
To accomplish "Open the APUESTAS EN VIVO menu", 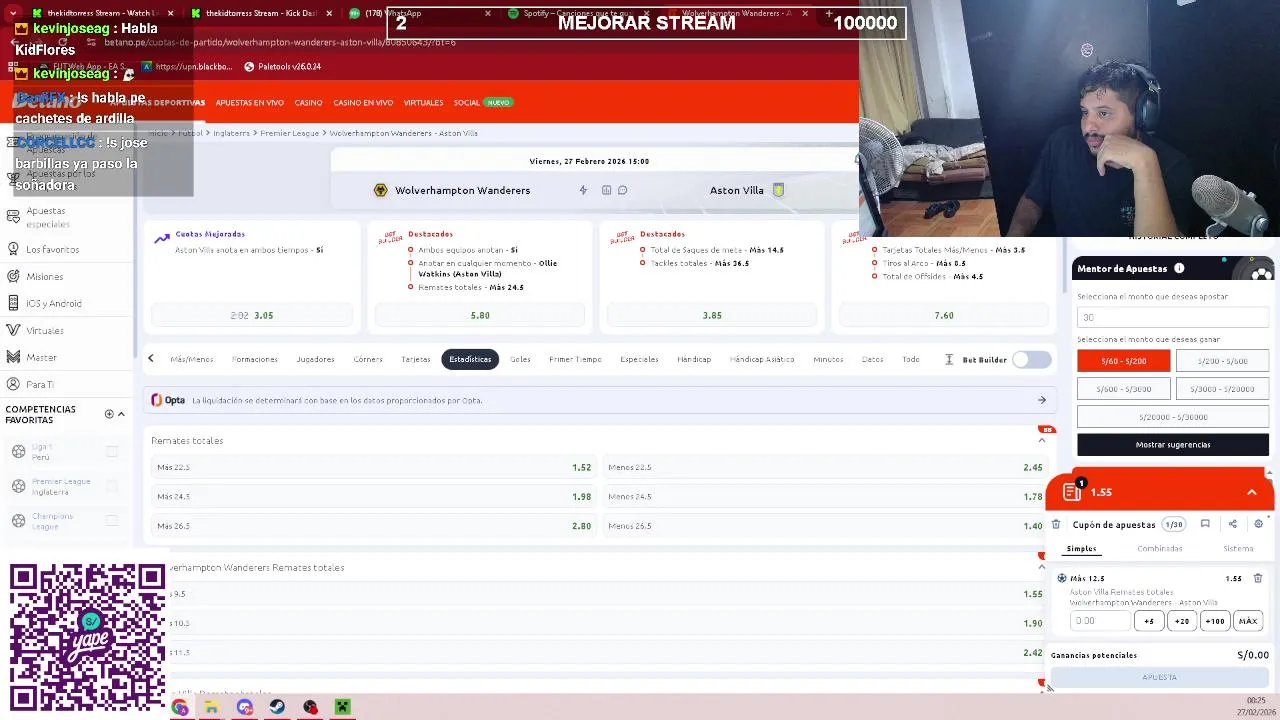I will [250, 103].
